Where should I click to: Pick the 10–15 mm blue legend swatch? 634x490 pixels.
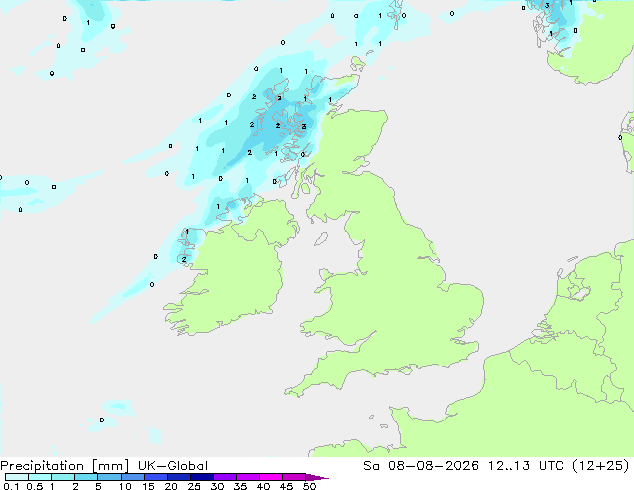pyautogui.click(x=132, y=477)
